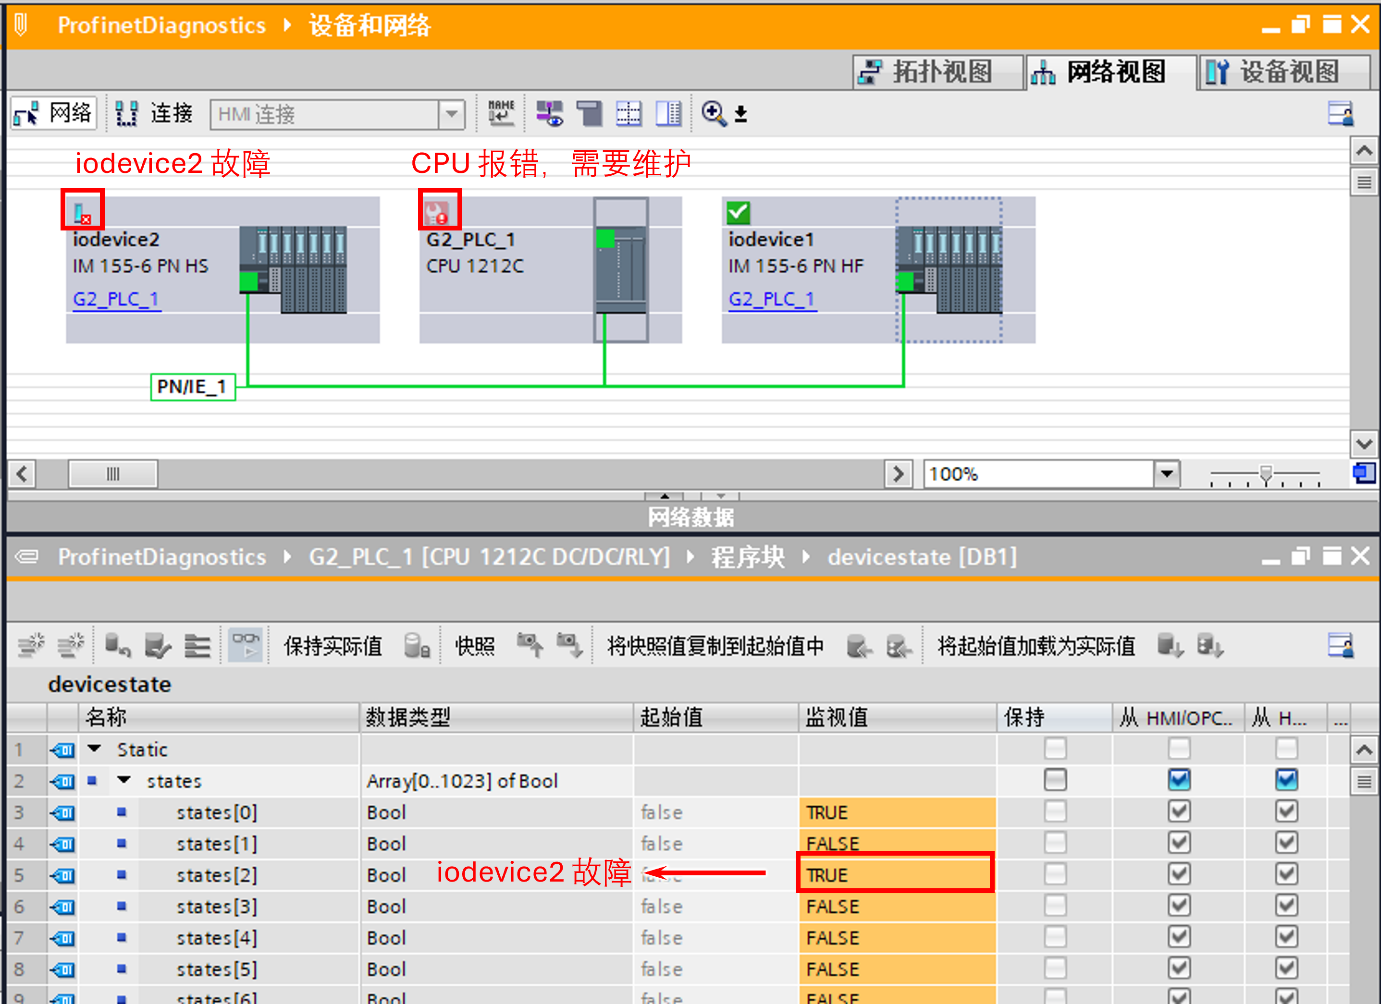Click the 网络数据 network data panel label
The height and width of the screenshot is (1004, 1381).
[x=690, y=516]
